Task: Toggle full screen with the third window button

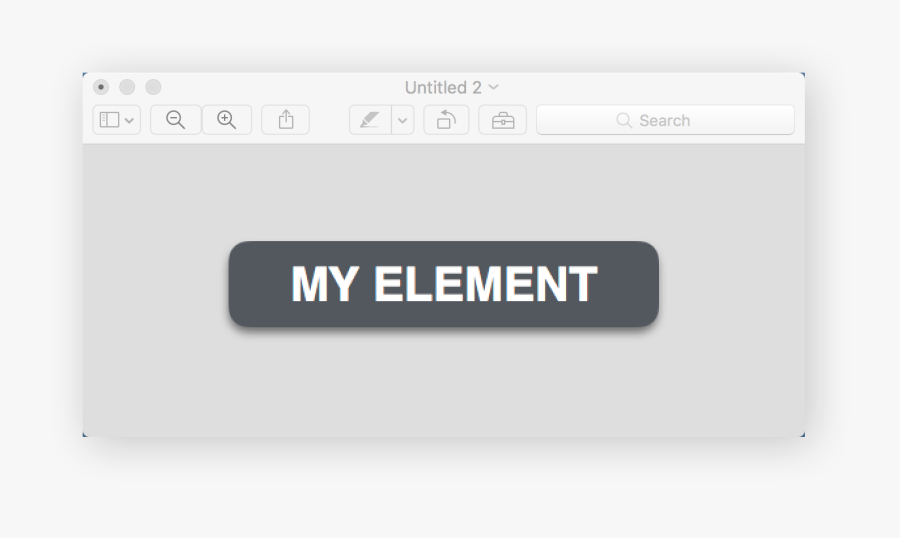Action: (x=153, y=87)
